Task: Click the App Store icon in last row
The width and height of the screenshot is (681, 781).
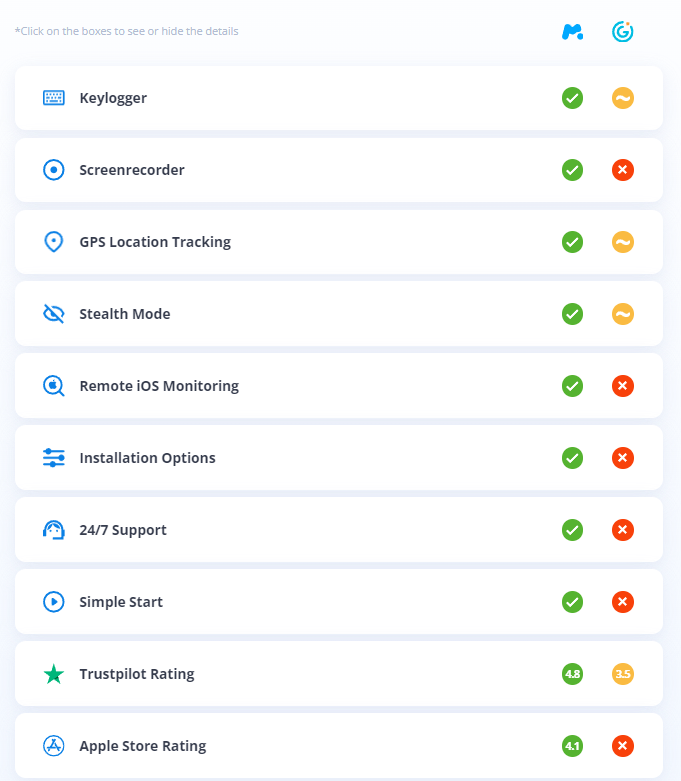Action: pos(53,746)
